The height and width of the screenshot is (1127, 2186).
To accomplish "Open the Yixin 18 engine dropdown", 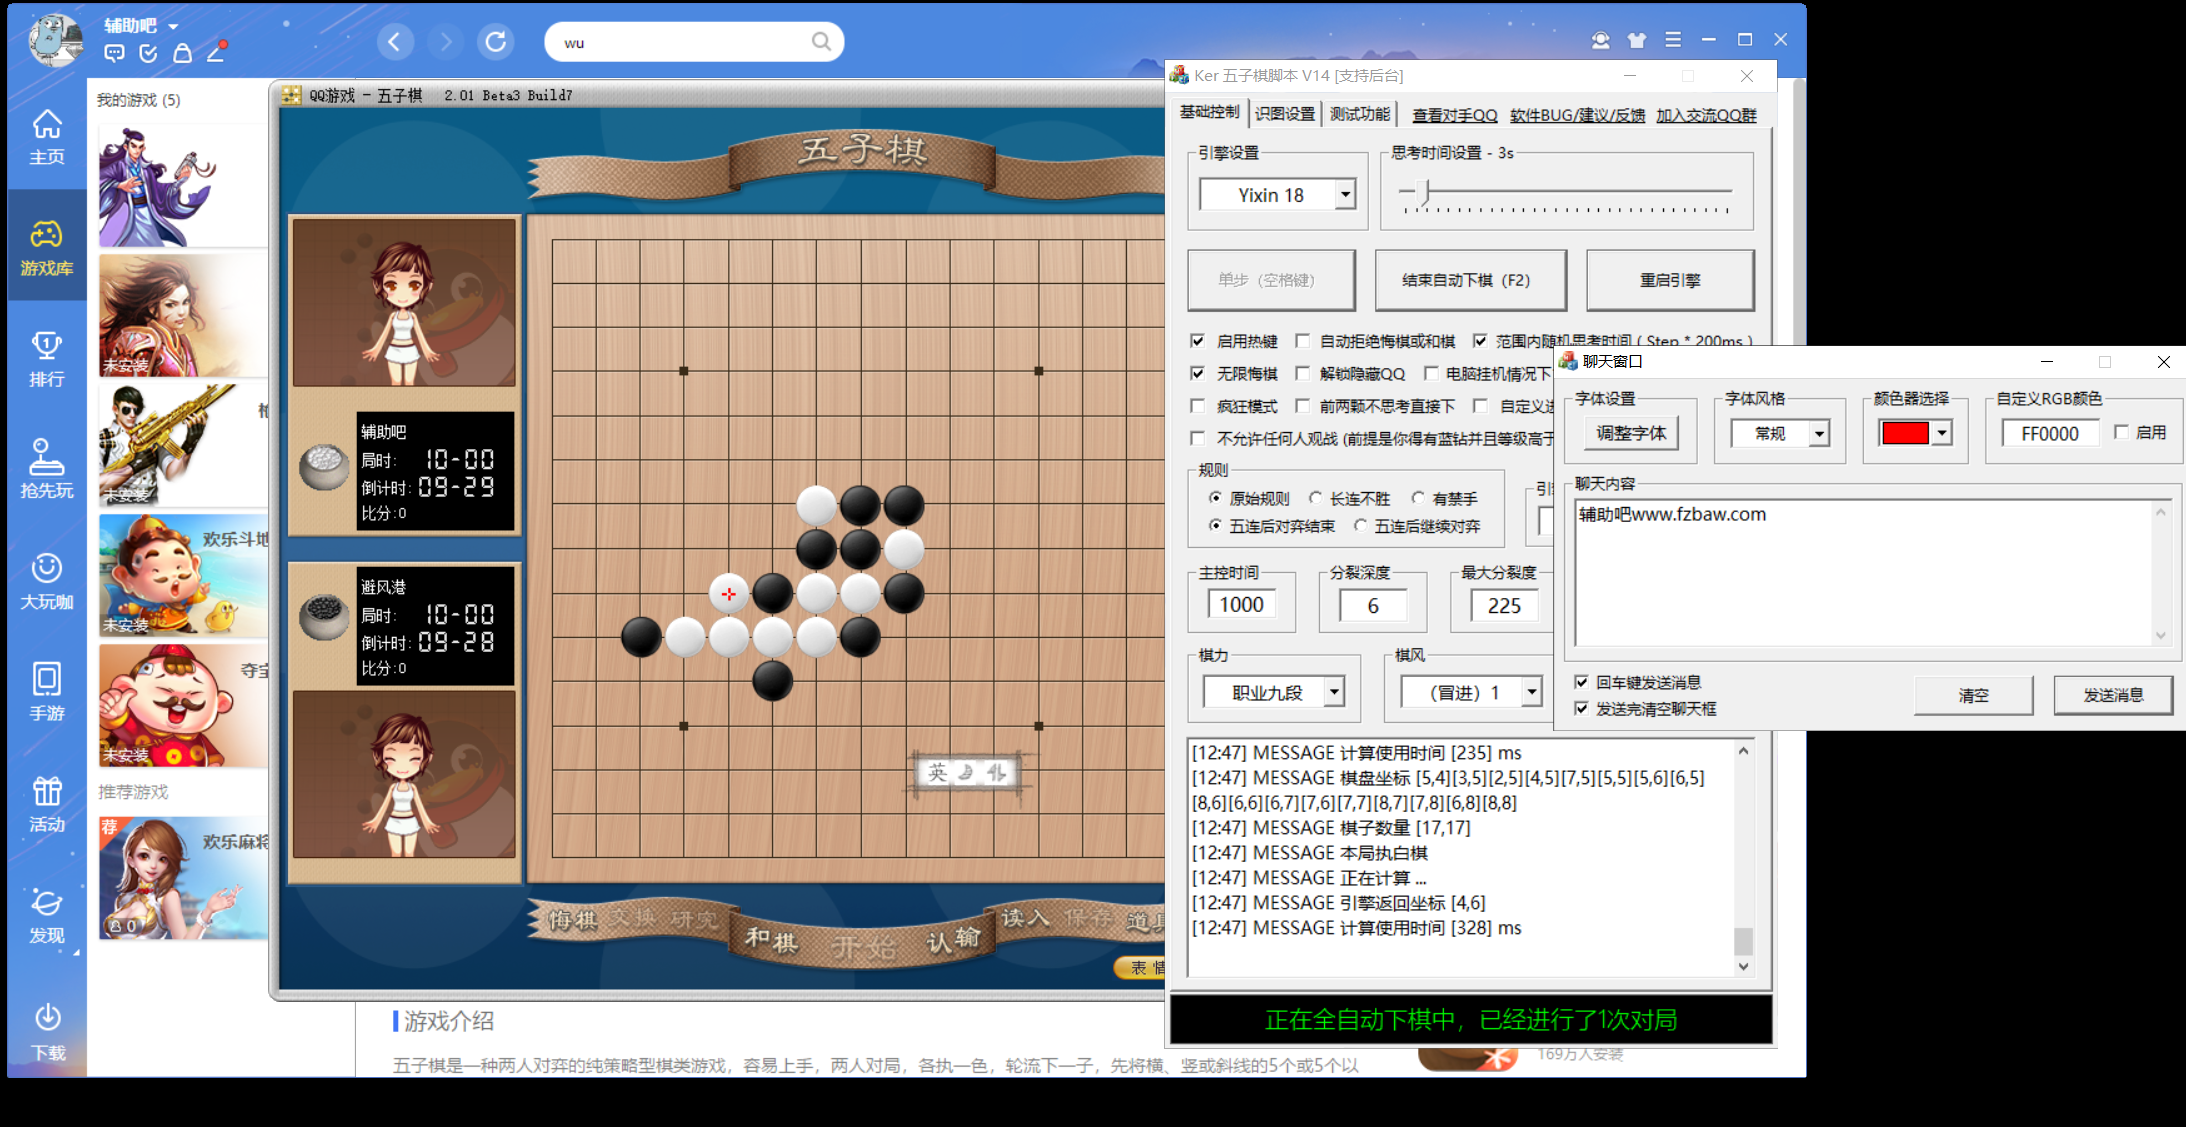I will (x=1345, y=194).
